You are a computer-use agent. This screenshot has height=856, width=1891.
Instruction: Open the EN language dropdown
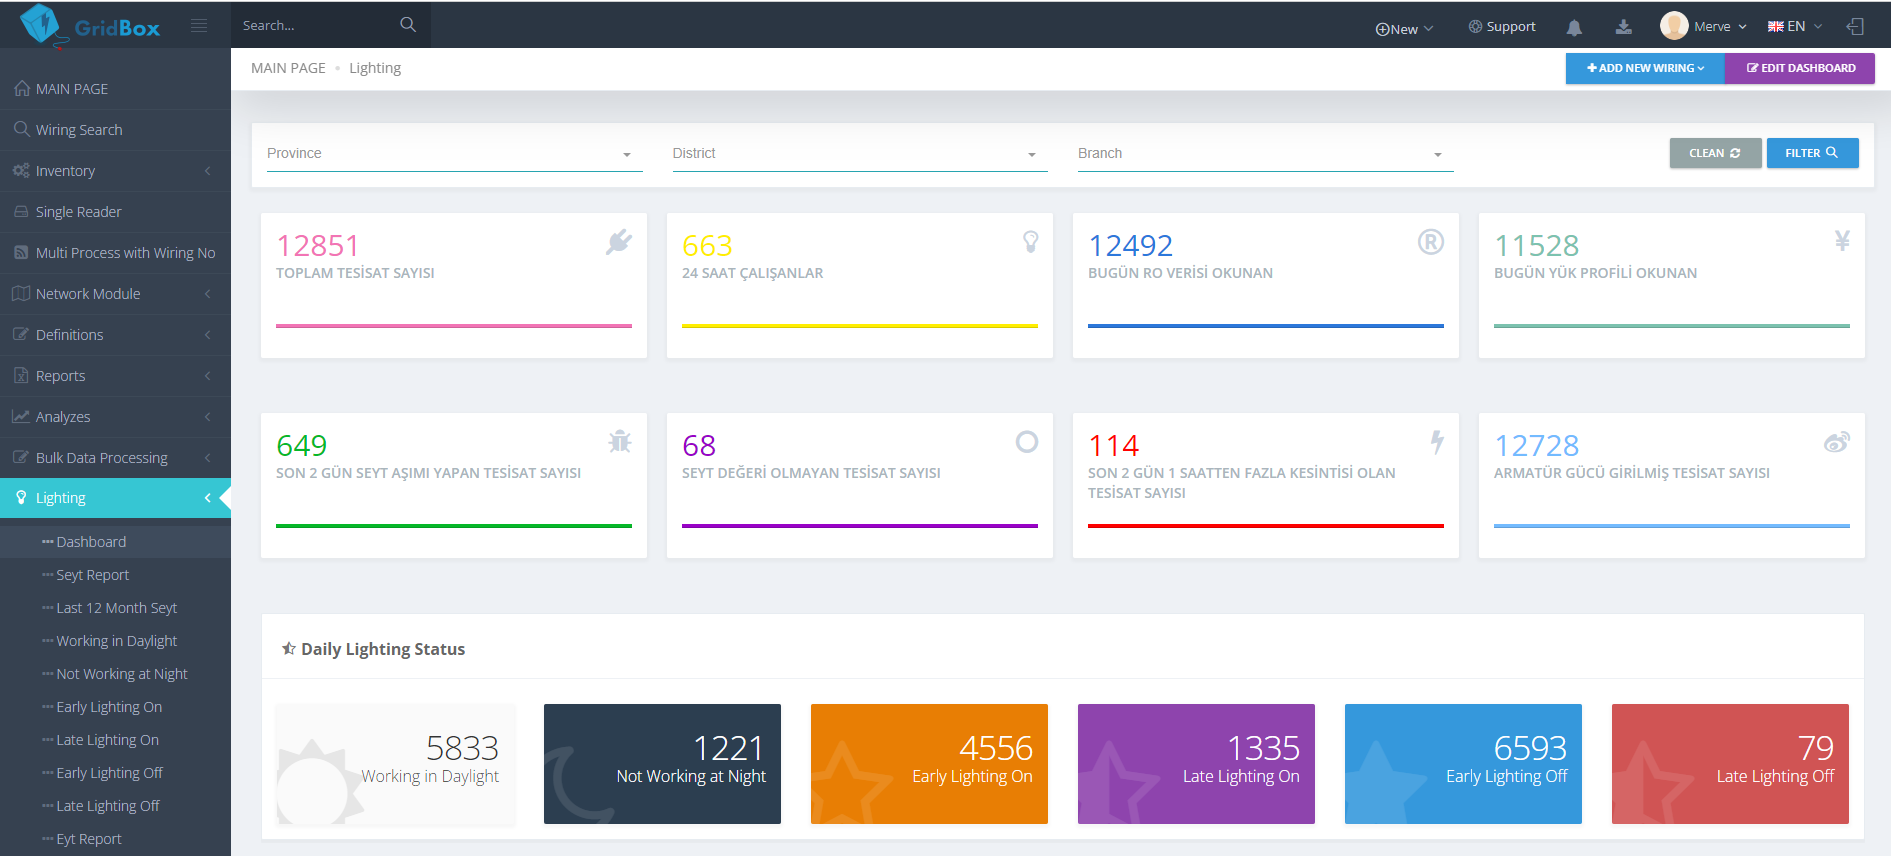pyautogui.click(x=1795, y=27)
